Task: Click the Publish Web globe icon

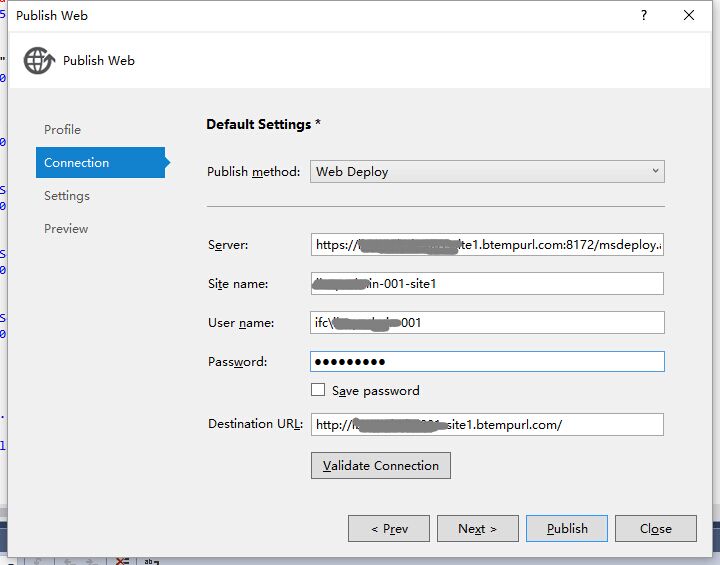Action: click(x=38, y=60)
